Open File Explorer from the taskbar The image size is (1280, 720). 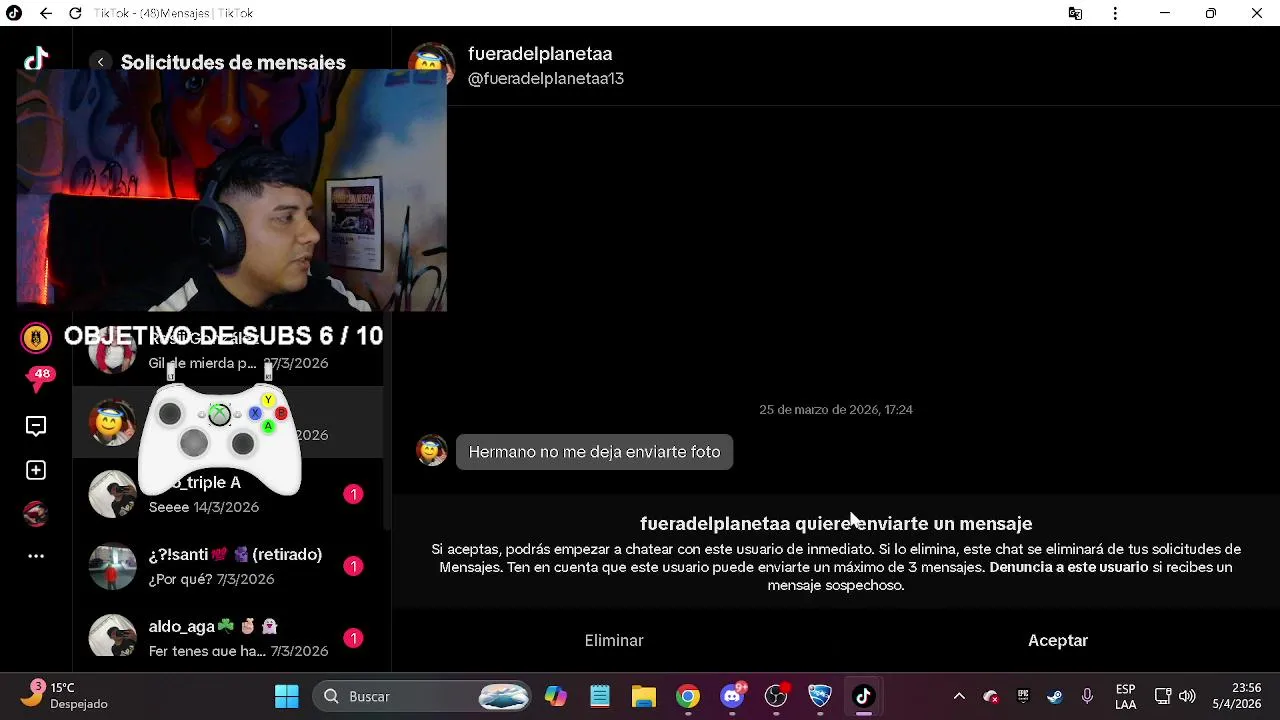click(644, 696)
